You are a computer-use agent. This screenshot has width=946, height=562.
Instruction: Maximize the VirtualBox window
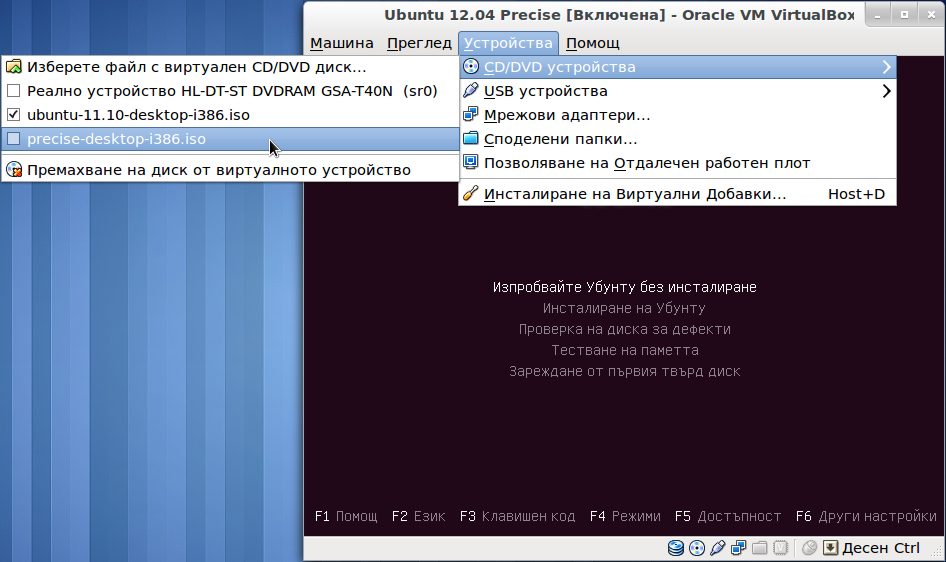pos(904,15)
